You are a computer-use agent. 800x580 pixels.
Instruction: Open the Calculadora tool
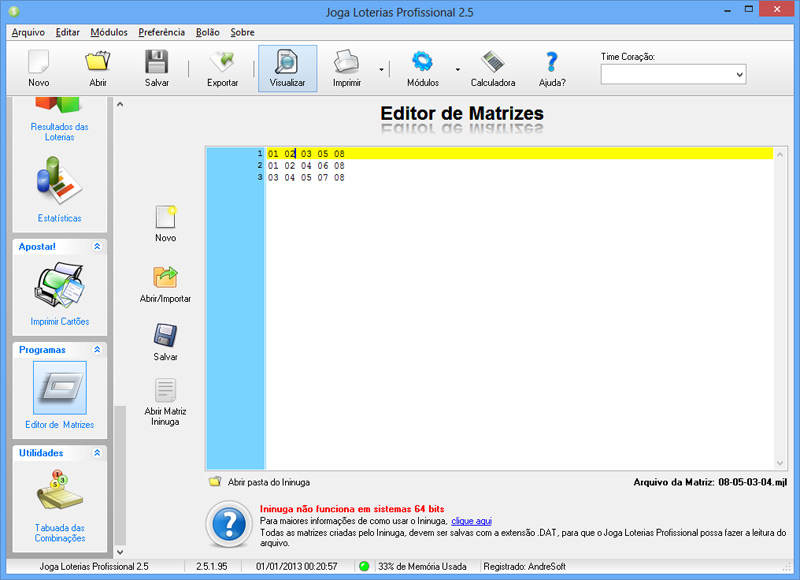tap(493, 67)
